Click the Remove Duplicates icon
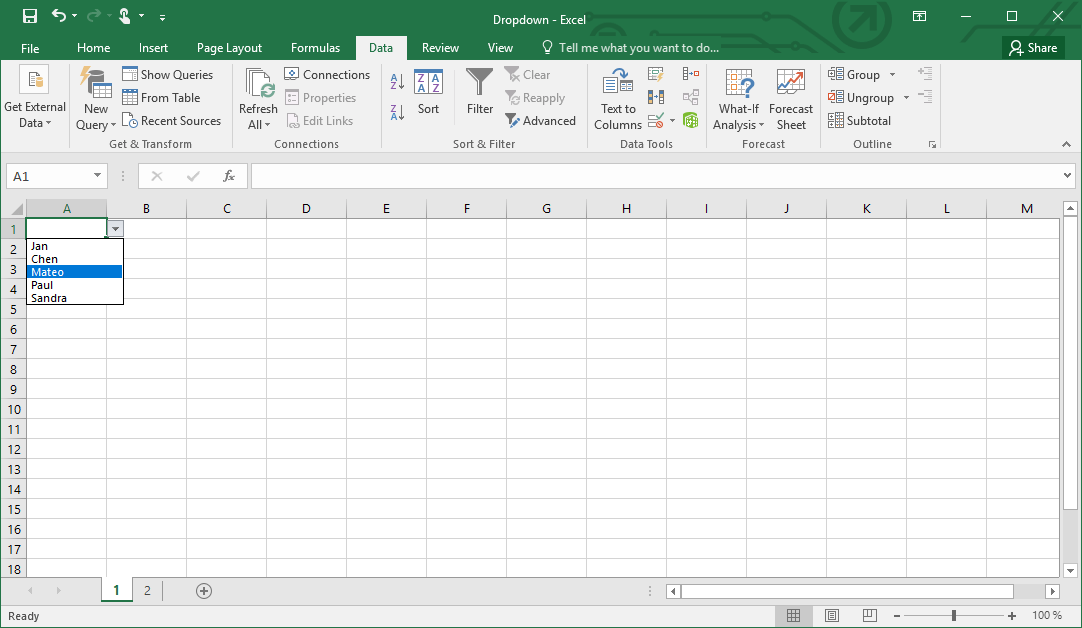The image size is (1082, 628). (655, 97)
